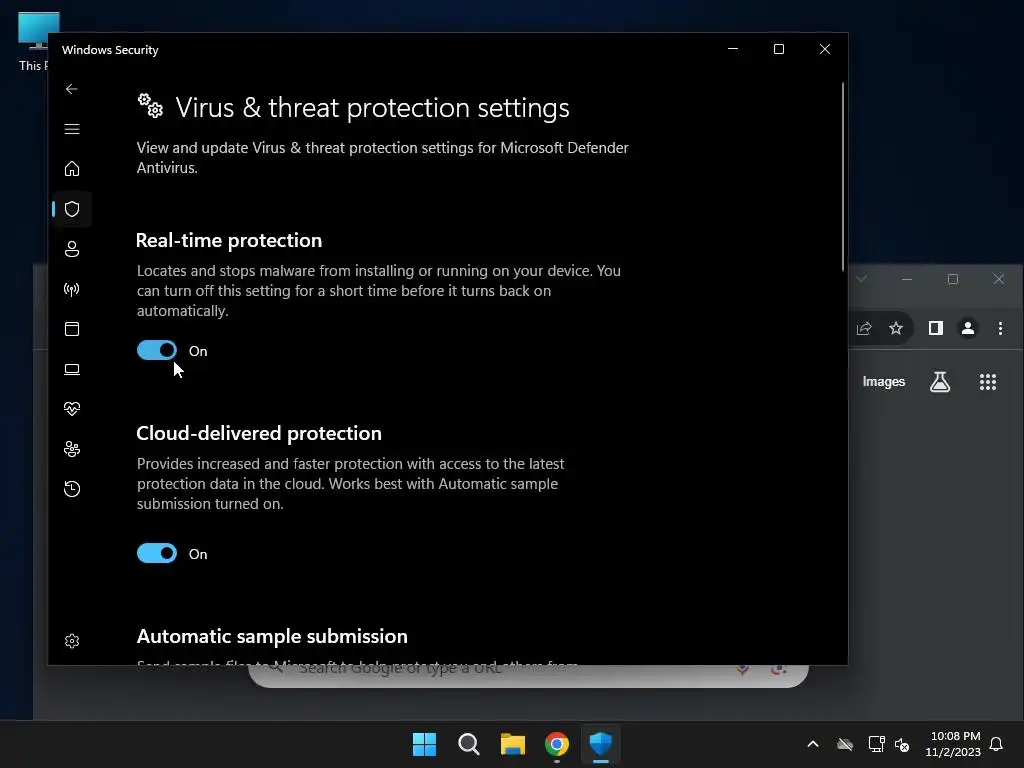The height and width of the screenshot is (768, 1024).
Task: Open network status tray icon
Action: point(876,744)
